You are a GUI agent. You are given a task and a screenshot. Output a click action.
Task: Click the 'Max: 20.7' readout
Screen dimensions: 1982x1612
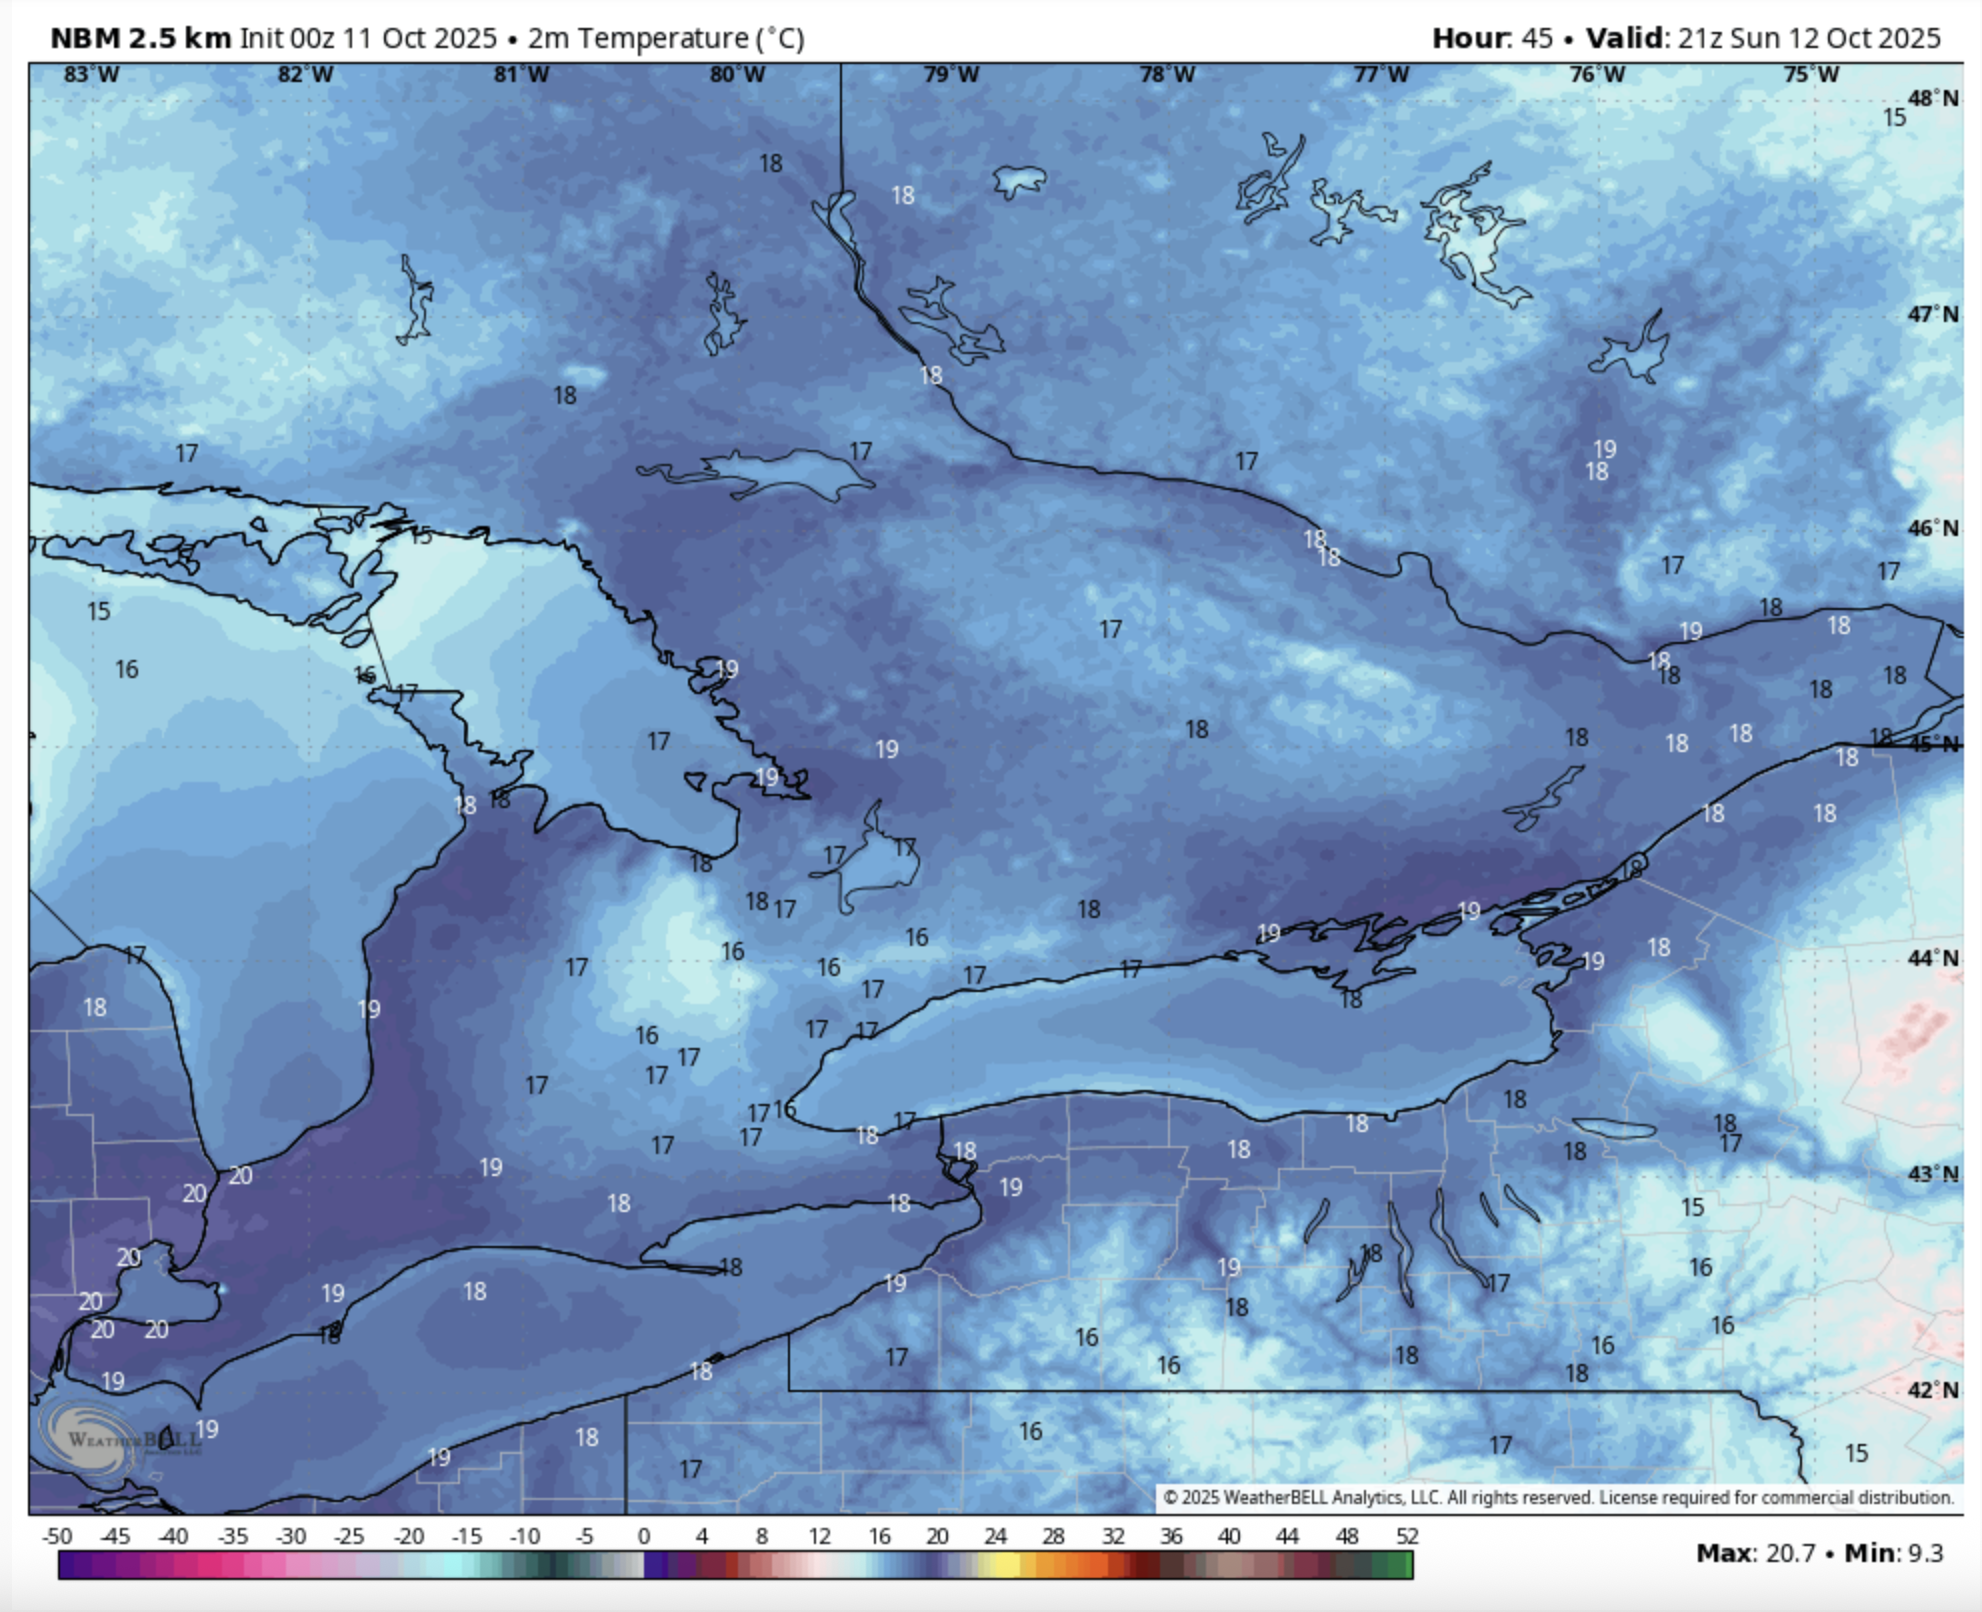point(1755,1553)
